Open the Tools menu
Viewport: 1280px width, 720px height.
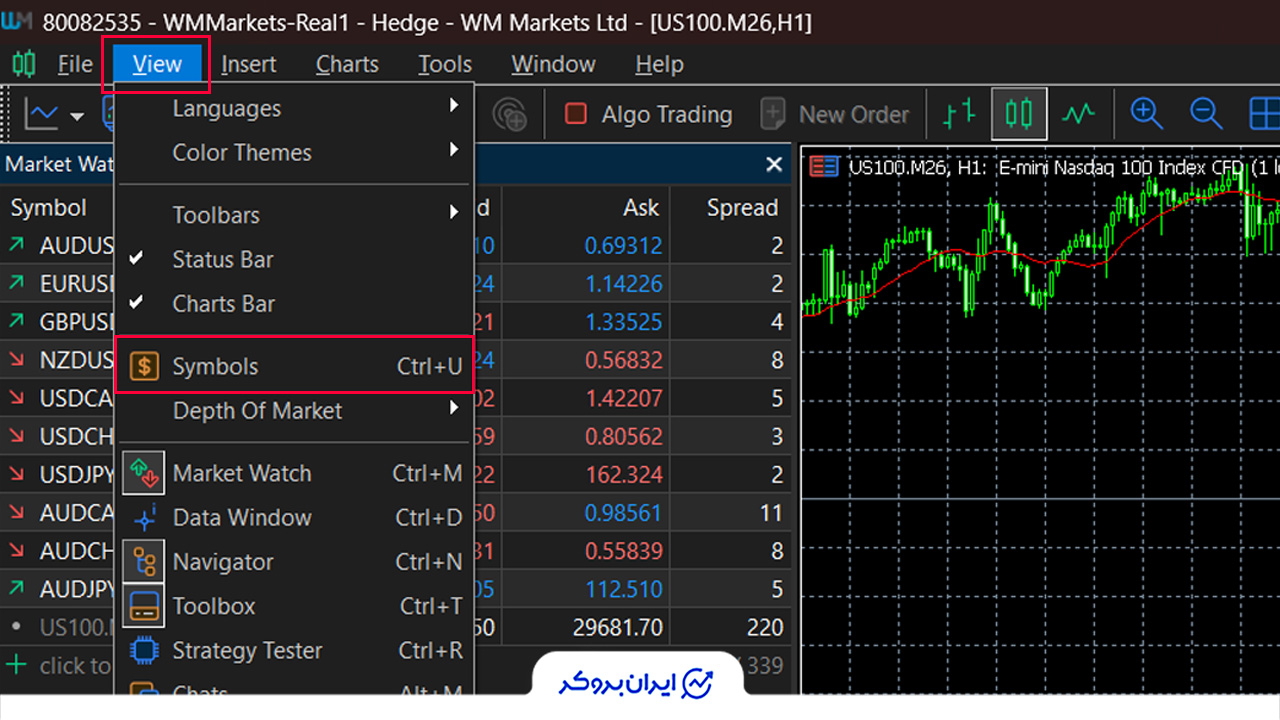click(x=445, y=64)
